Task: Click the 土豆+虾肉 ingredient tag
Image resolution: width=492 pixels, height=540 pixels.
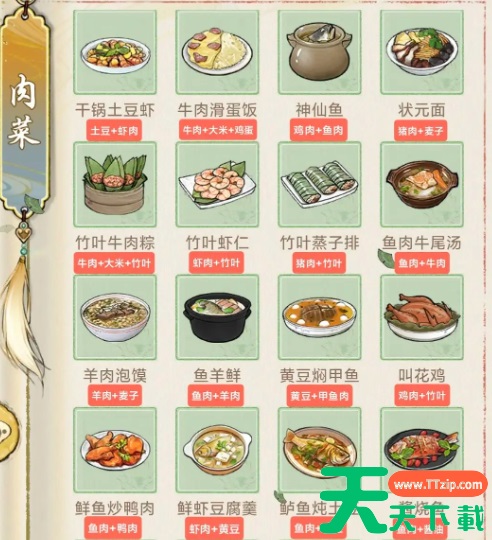Action: click(x=114, y=130)
